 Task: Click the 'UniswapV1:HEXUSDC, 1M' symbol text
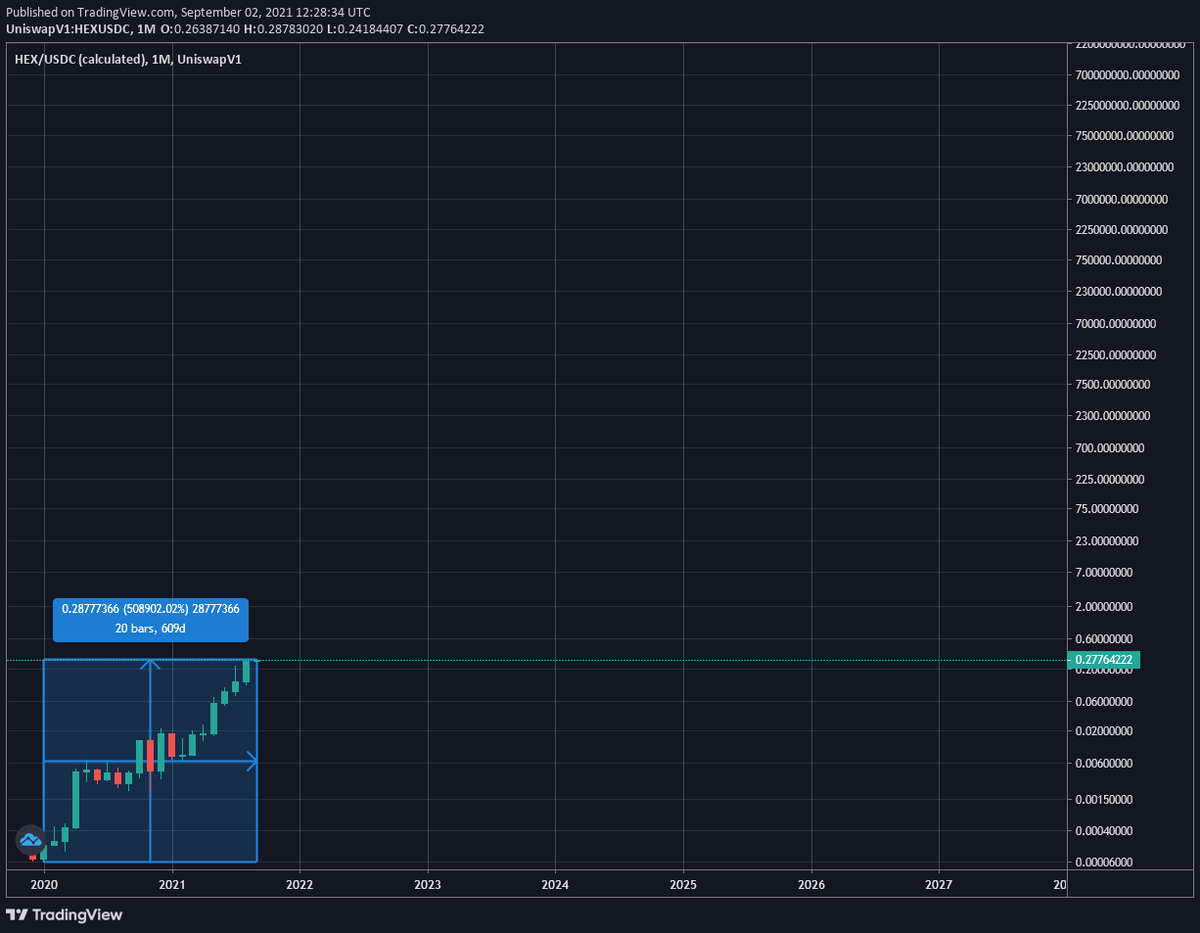point(81,28)
